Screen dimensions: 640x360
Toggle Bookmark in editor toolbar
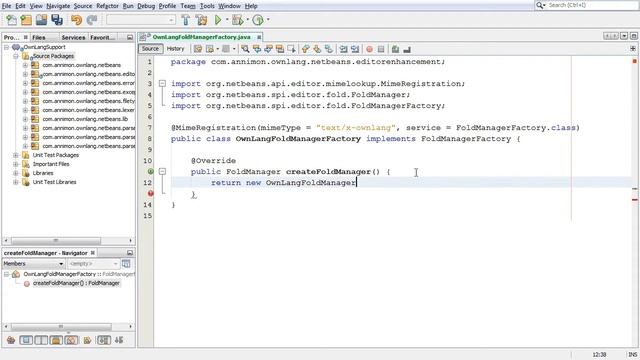tap(329, 49)
